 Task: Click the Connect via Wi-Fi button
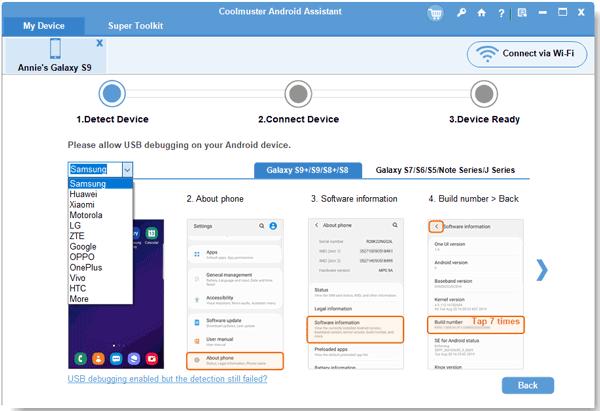(x=527, y=54)
